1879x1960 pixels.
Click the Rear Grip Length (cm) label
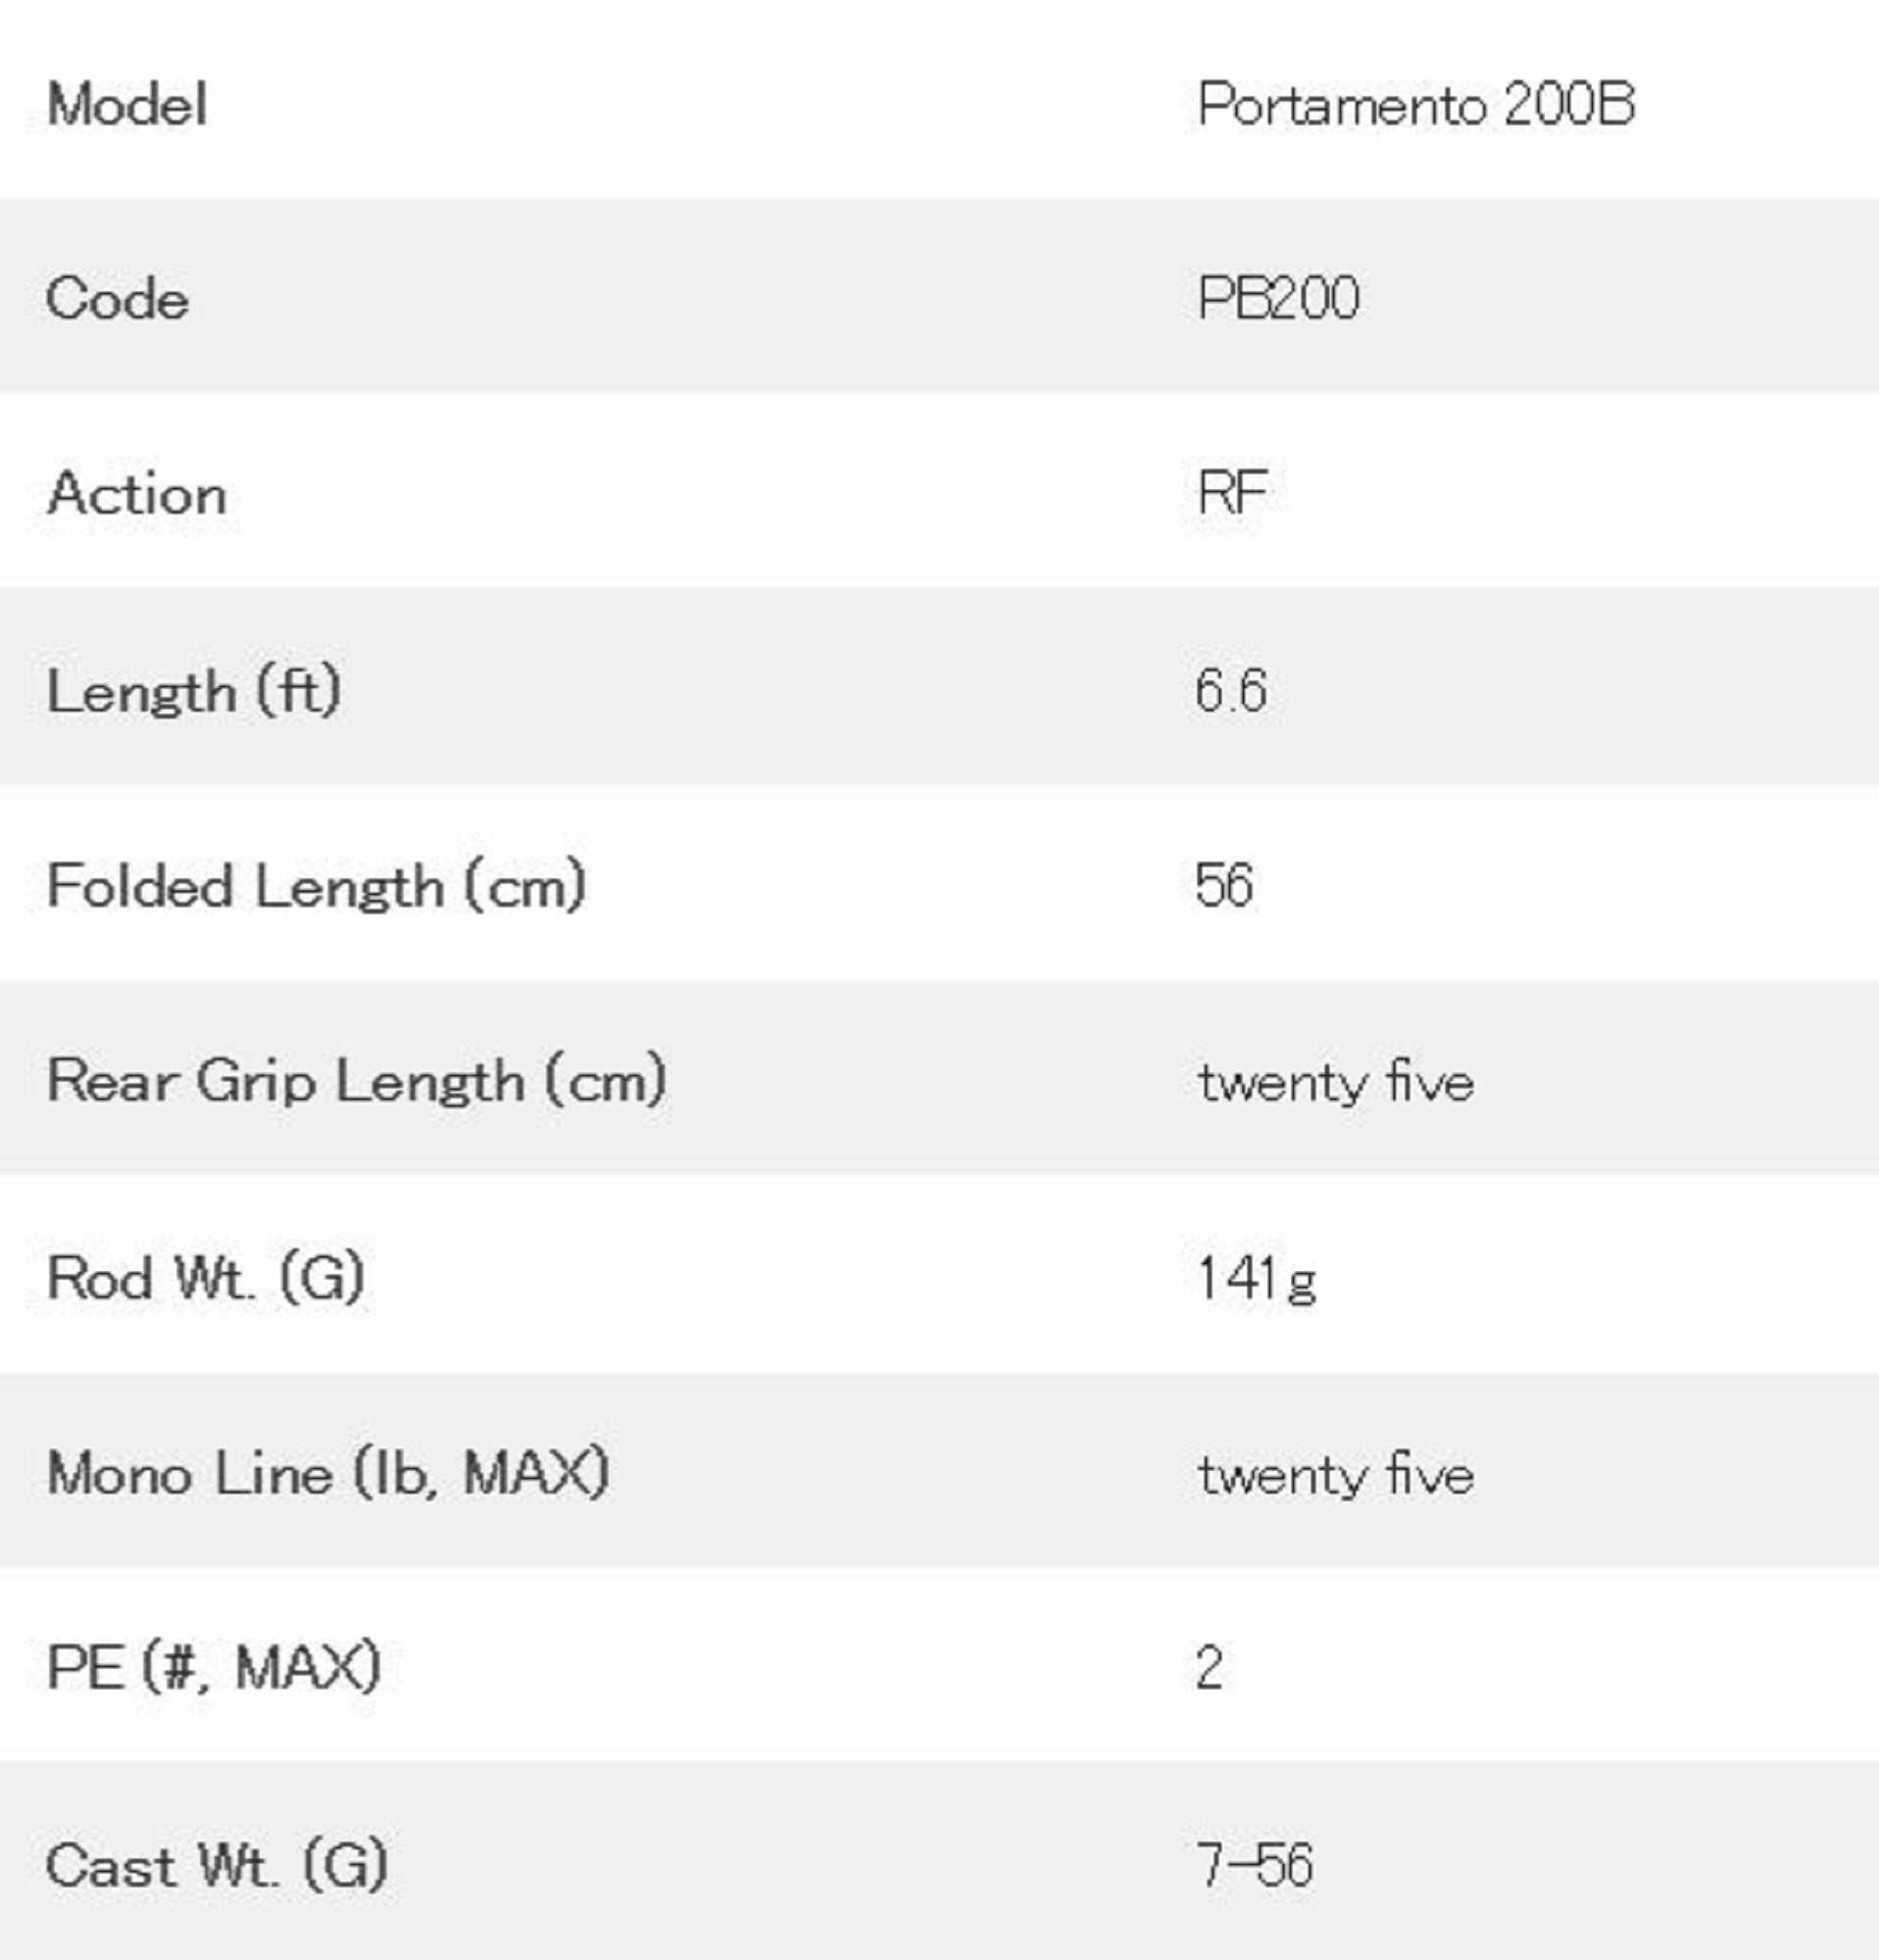pos(356,1081)
